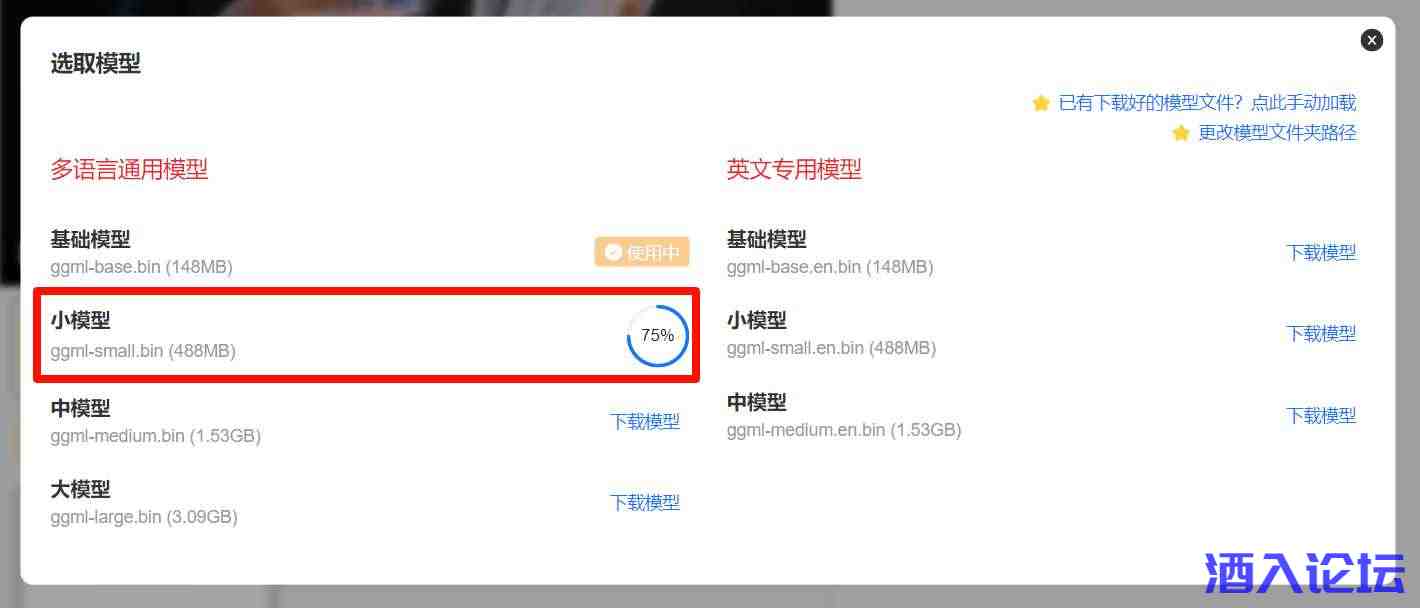The height and width of the screenshot is (608, 1420).
Task: Click 下载模型 for ggml-large.bin
Action: 645,503
